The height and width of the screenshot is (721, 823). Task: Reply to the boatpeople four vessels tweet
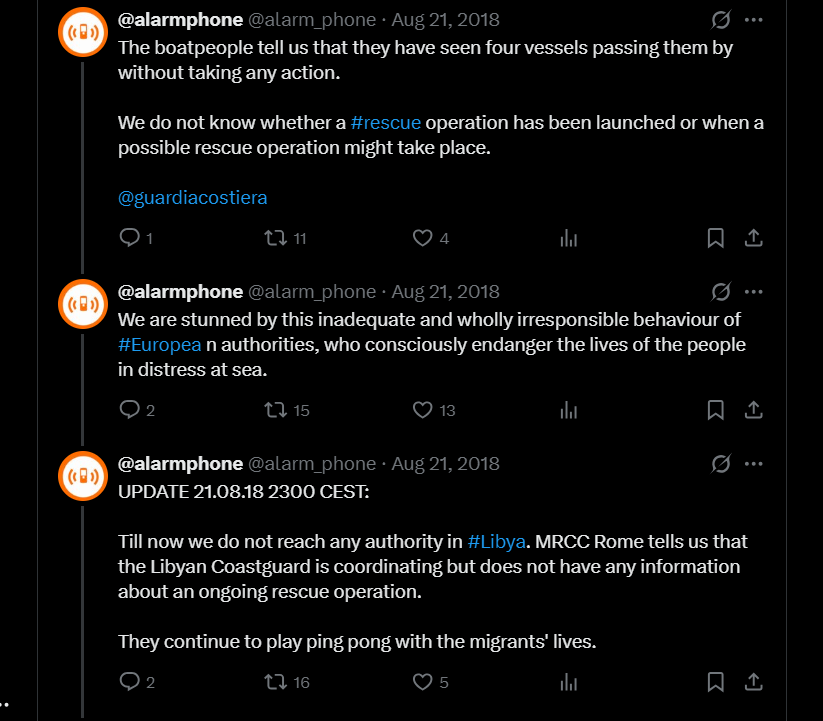point(129,238)
